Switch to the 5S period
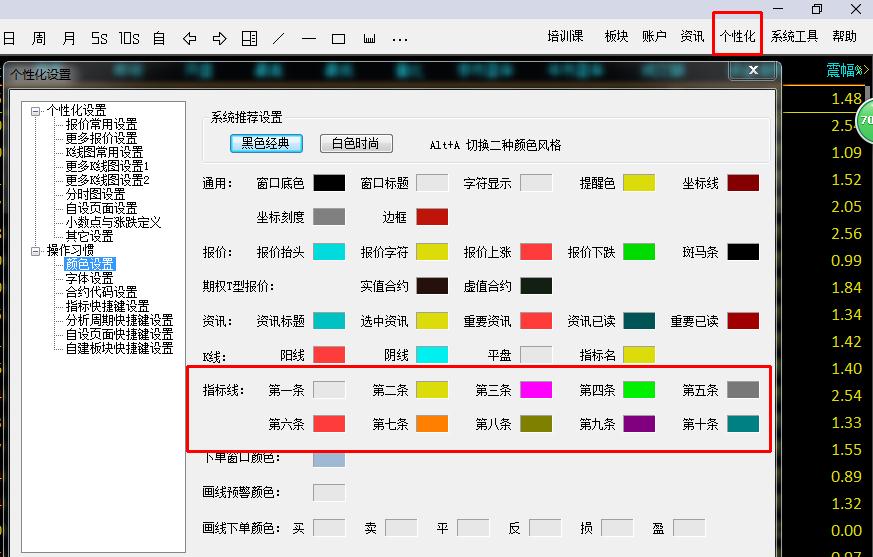 98,39
